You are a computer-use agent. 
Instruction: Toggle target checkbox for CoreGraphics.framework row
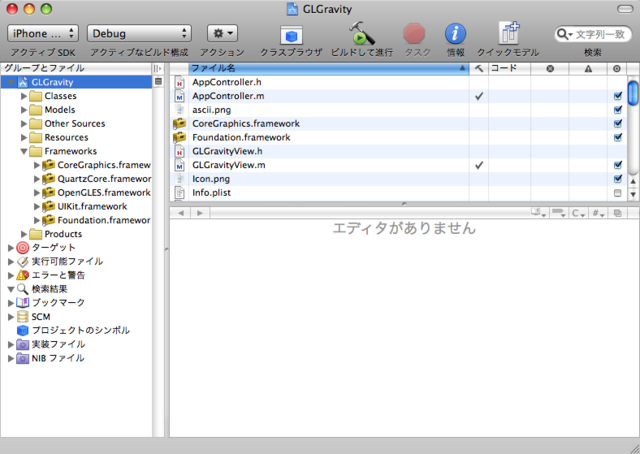pyautogui.click(x=618, y=124)
